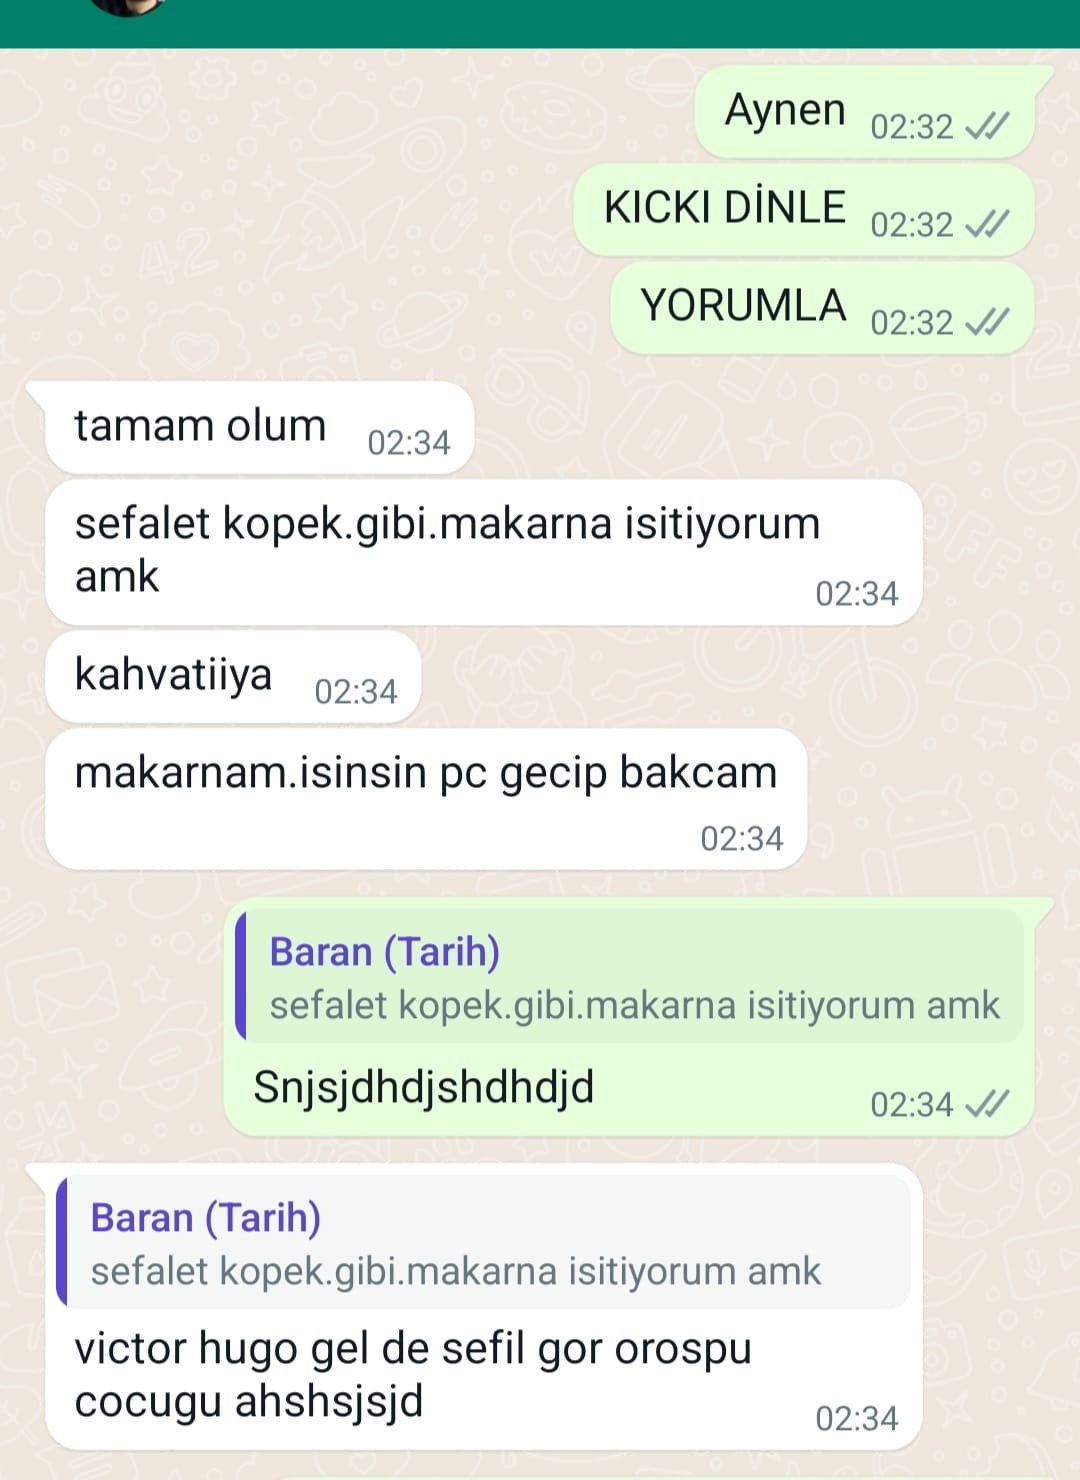Tap the green chat header bar

pos(540,23)
